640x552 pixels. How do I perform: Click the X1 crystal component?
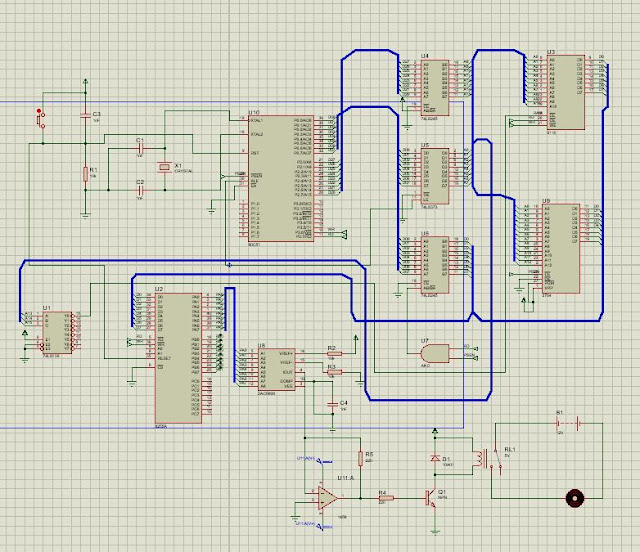(164, 167)
